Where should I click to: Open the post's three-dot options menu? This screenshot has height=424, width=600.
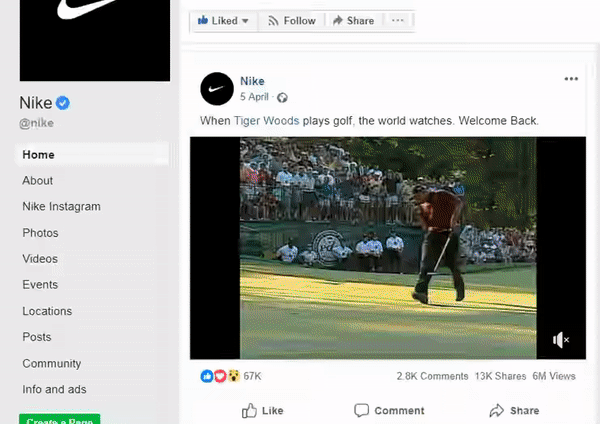571,79
